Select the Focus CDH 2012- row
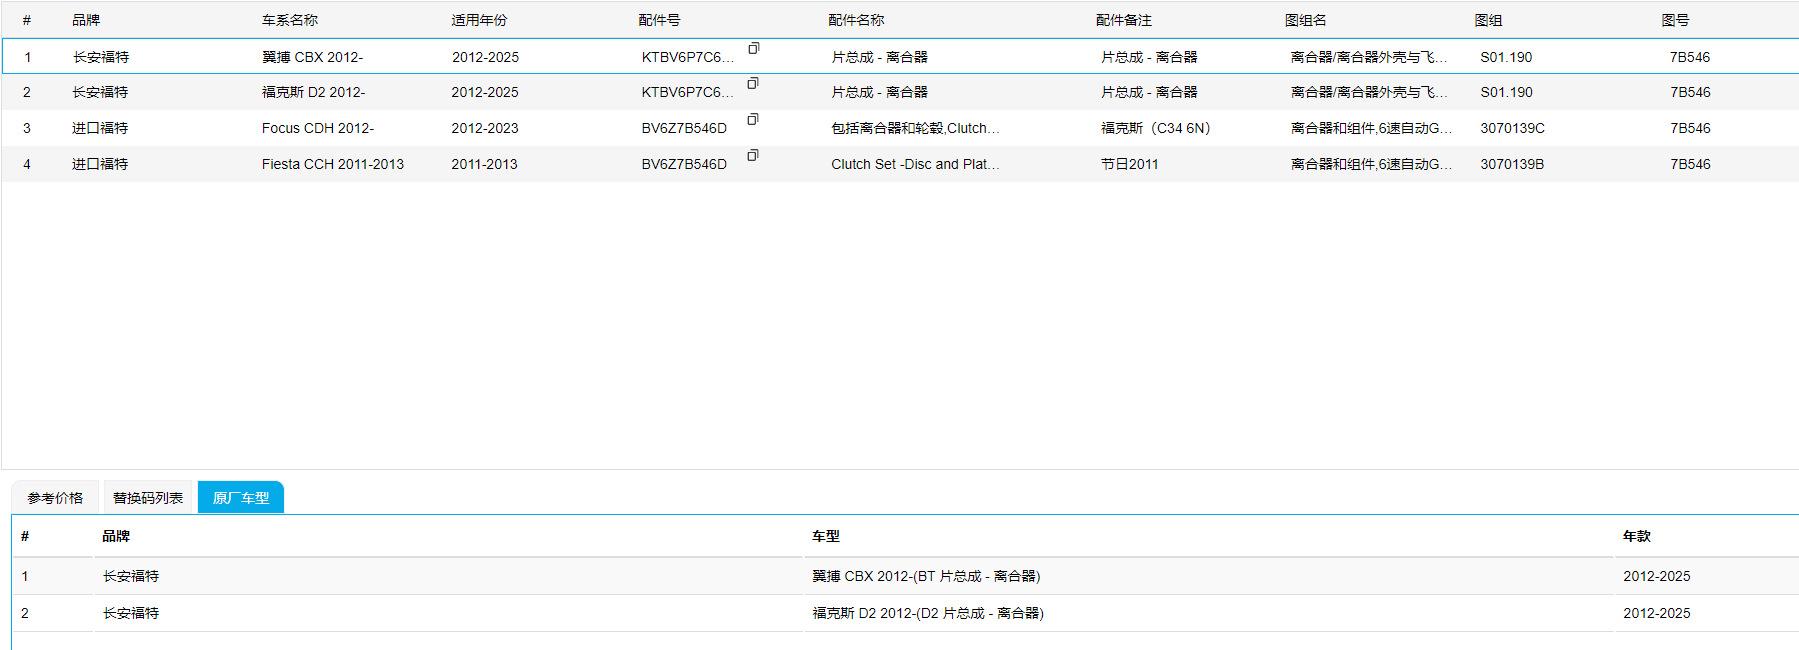Image resolution: width=1799 pixels, height=650 pixels. pyautogui.click(x=318, y=128)
